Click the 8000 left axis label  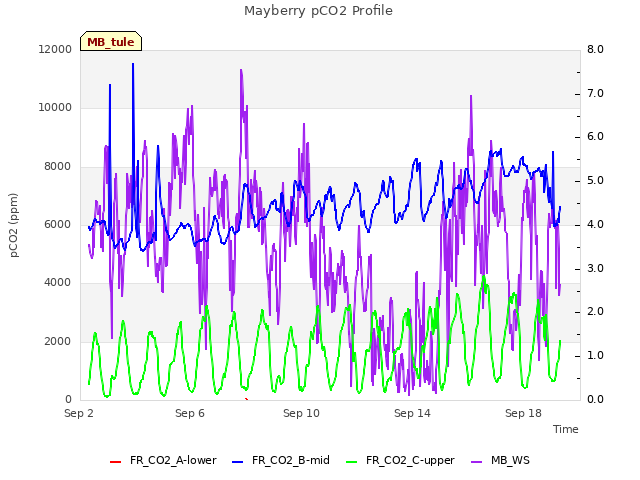point(58,166)
